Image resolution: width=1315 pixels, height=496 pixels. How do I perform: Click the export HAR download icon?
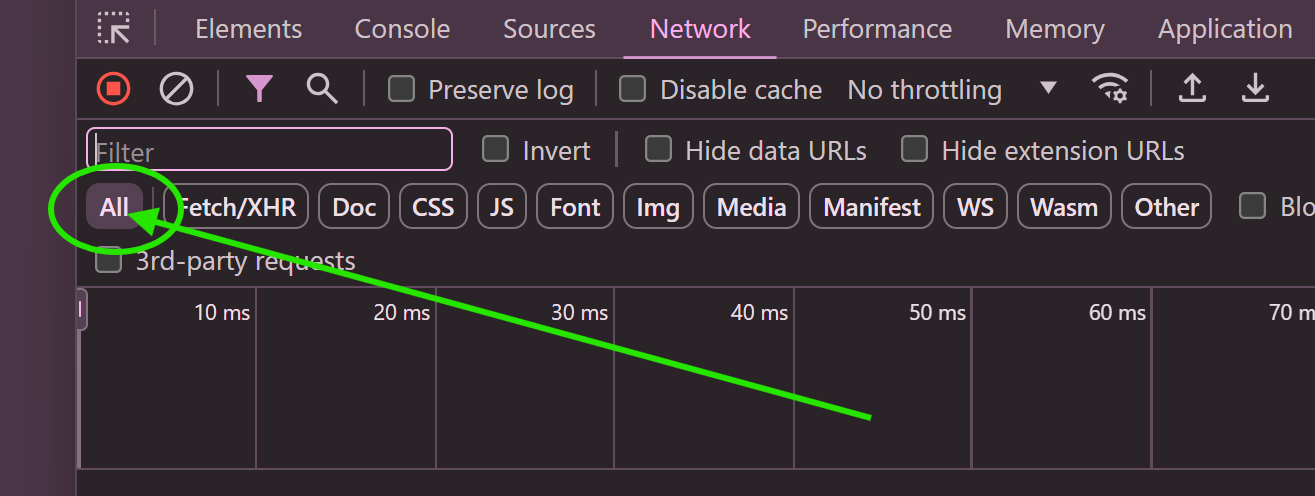(1255, 89)
